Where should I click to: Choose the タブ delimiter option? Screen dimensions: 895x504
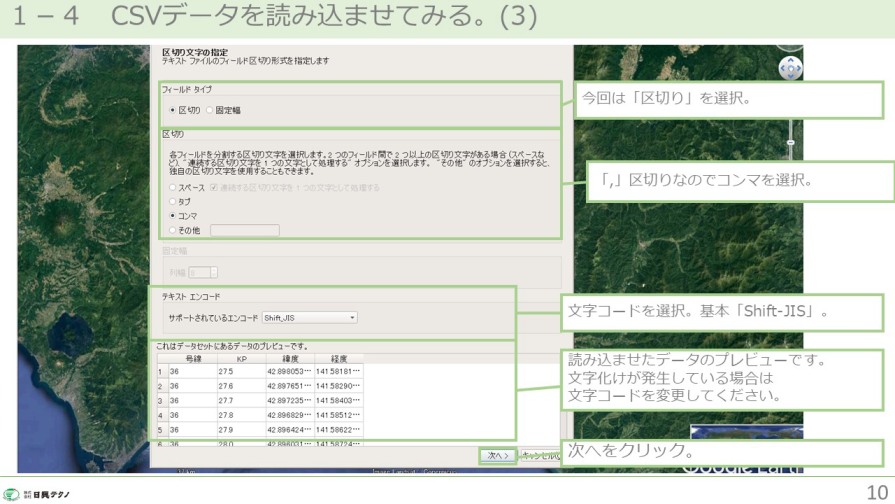click(x=173, y=201)
